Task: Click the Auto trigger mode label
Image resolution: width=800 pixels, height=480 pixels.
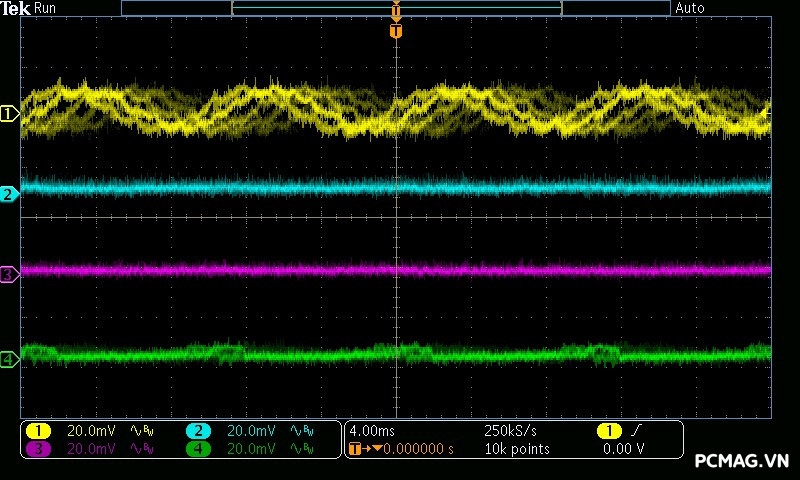Action: pyautogui.click(x=690, y=8)
